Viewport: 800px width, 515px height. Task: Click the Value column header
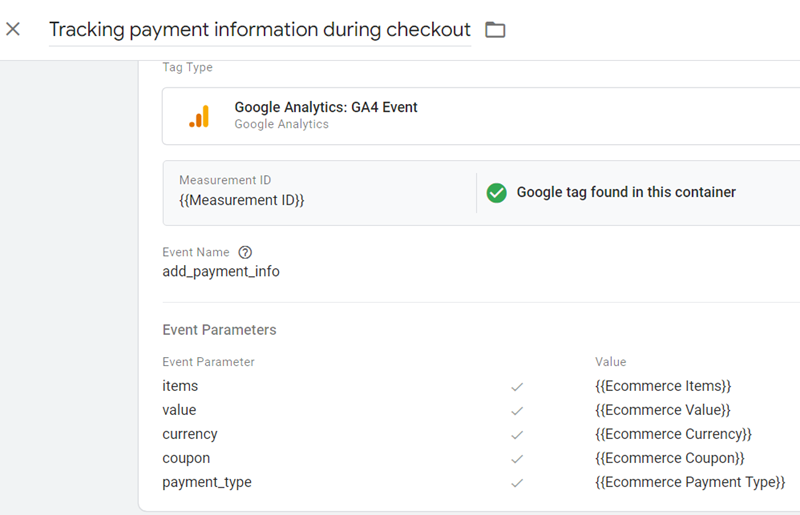pyautogui.click(x=610, y=362)
